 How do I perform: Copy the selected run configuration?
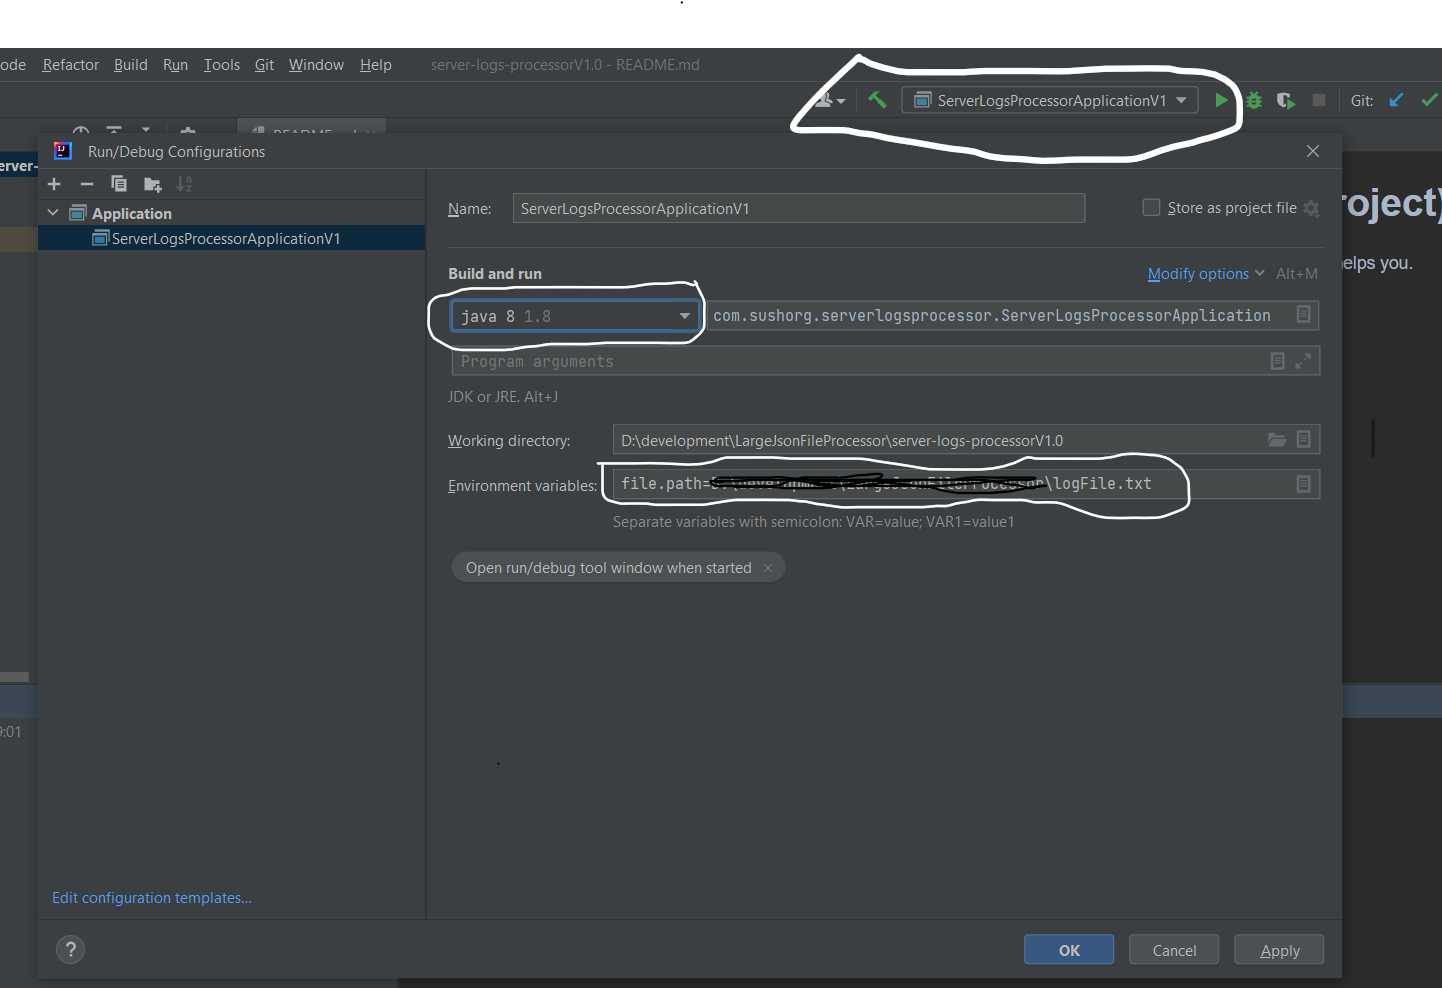tap(119, 184)
